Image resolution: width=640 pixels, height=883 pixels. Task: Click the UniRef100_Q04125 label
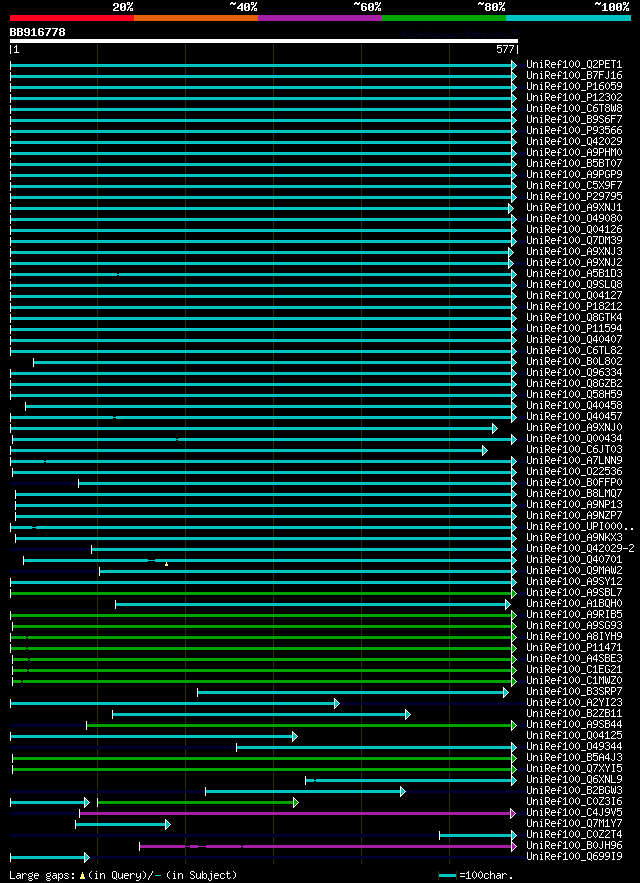point(574,735)
